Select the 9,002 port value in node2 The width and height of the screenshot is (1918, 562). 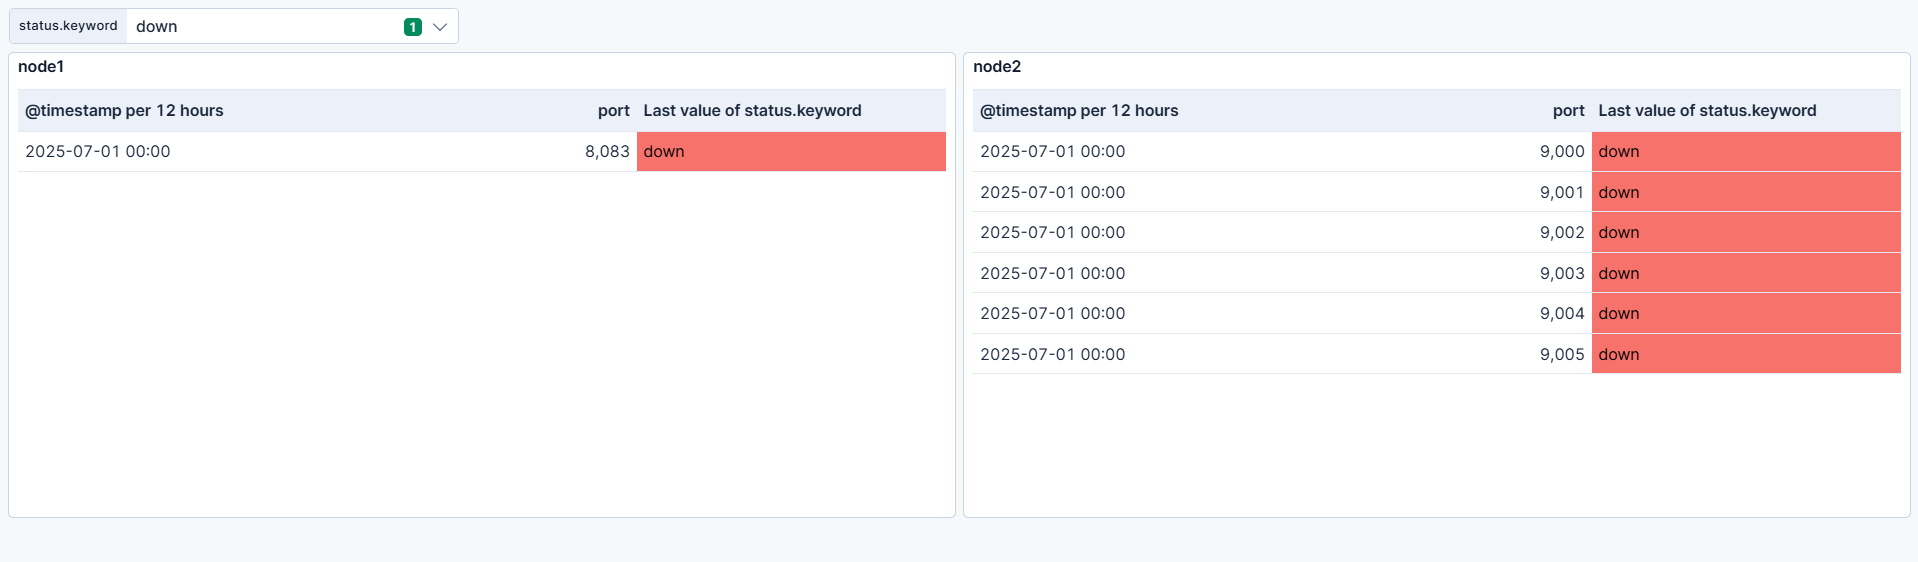(1562, 233)
